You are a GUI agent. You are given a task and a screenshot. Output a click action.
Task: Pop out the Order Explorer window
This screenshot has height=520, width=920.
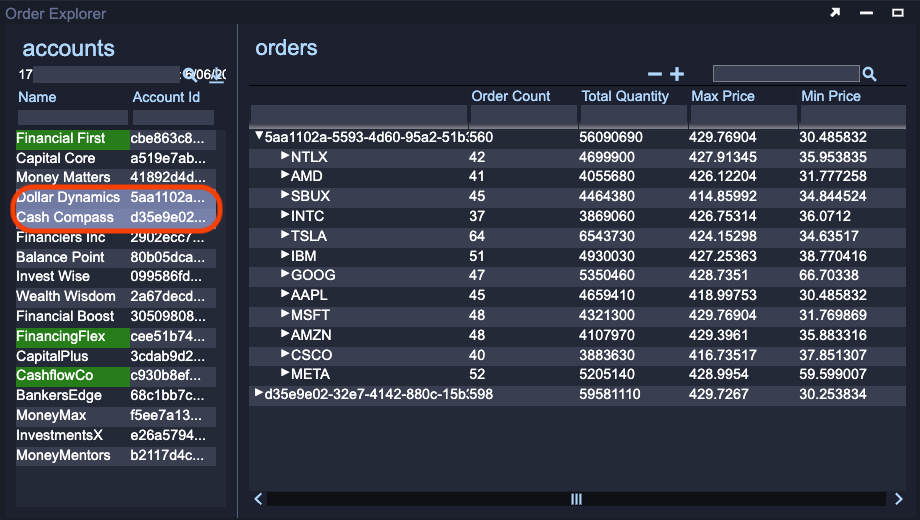[x=836, y=13]
